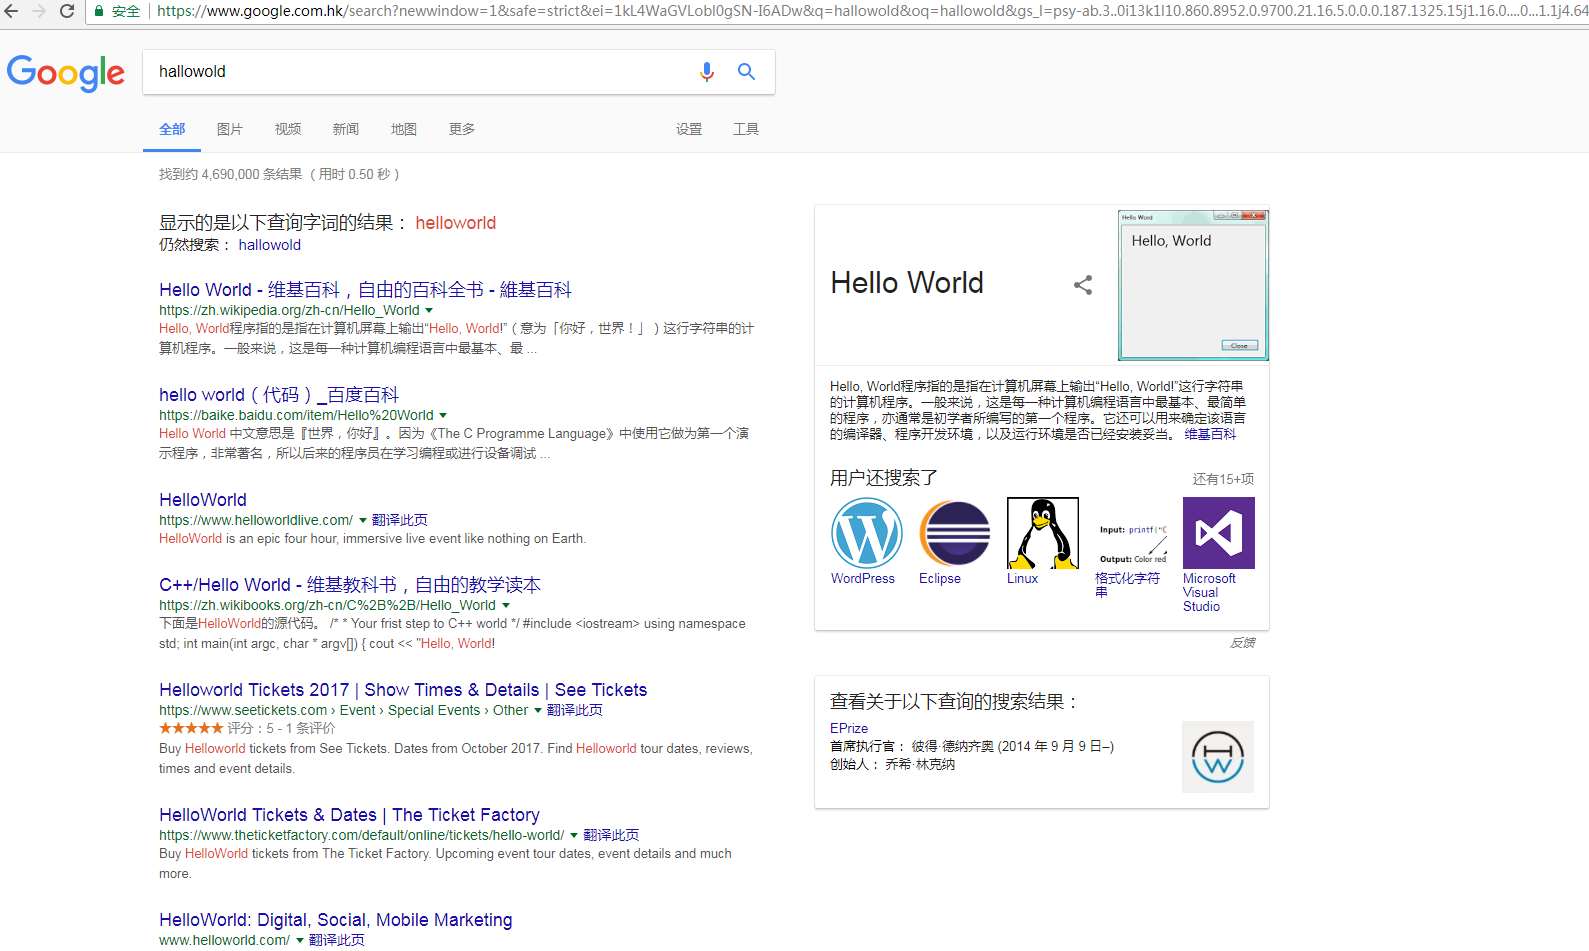
Task: Switch to the 新闻 tab
Action: point(346,129)
